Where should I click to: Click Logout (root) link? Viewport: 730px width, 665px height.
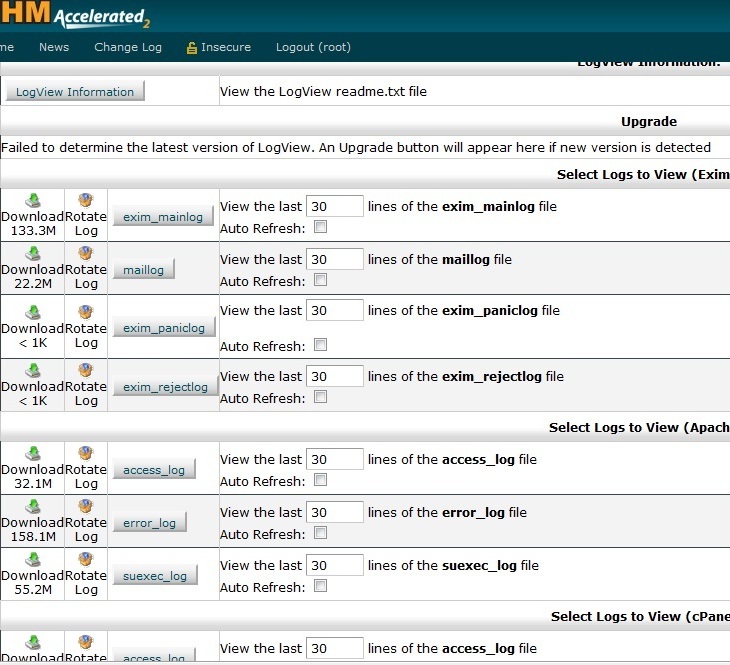[313, 47]
